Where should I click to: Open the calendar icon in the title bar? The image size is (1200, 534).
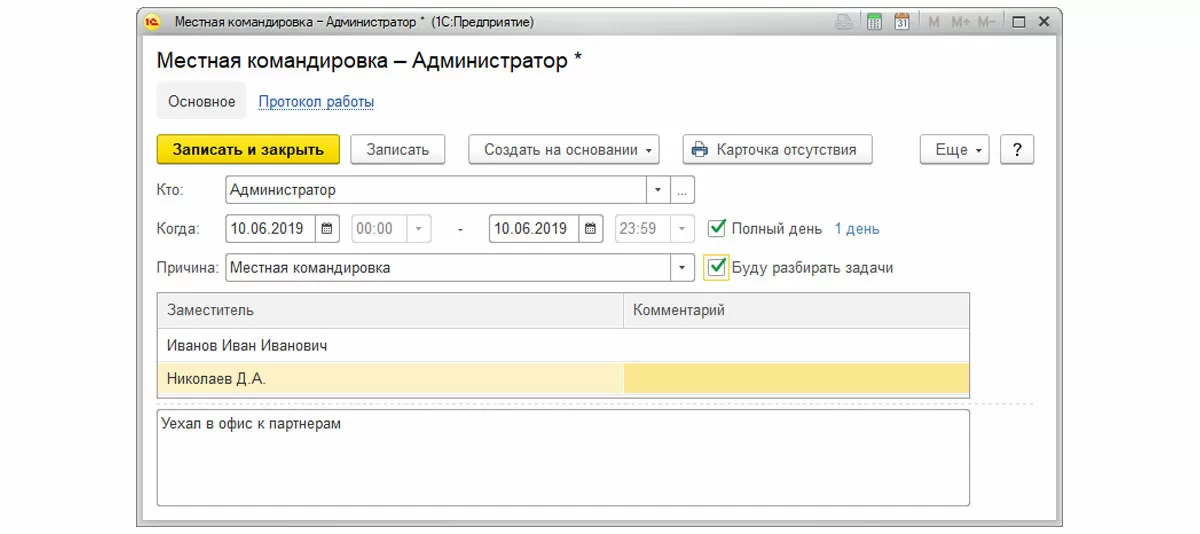coord(902,22)
